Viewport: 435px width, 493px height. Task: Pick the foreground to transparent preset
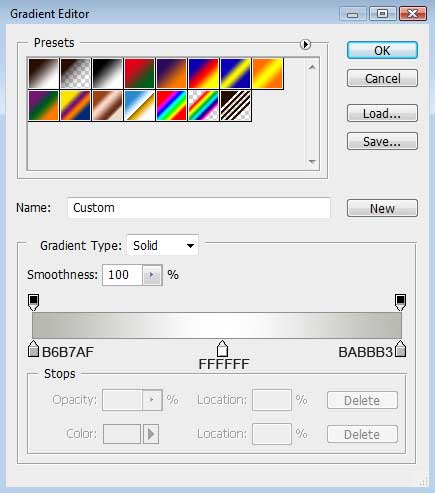[75, 73]
